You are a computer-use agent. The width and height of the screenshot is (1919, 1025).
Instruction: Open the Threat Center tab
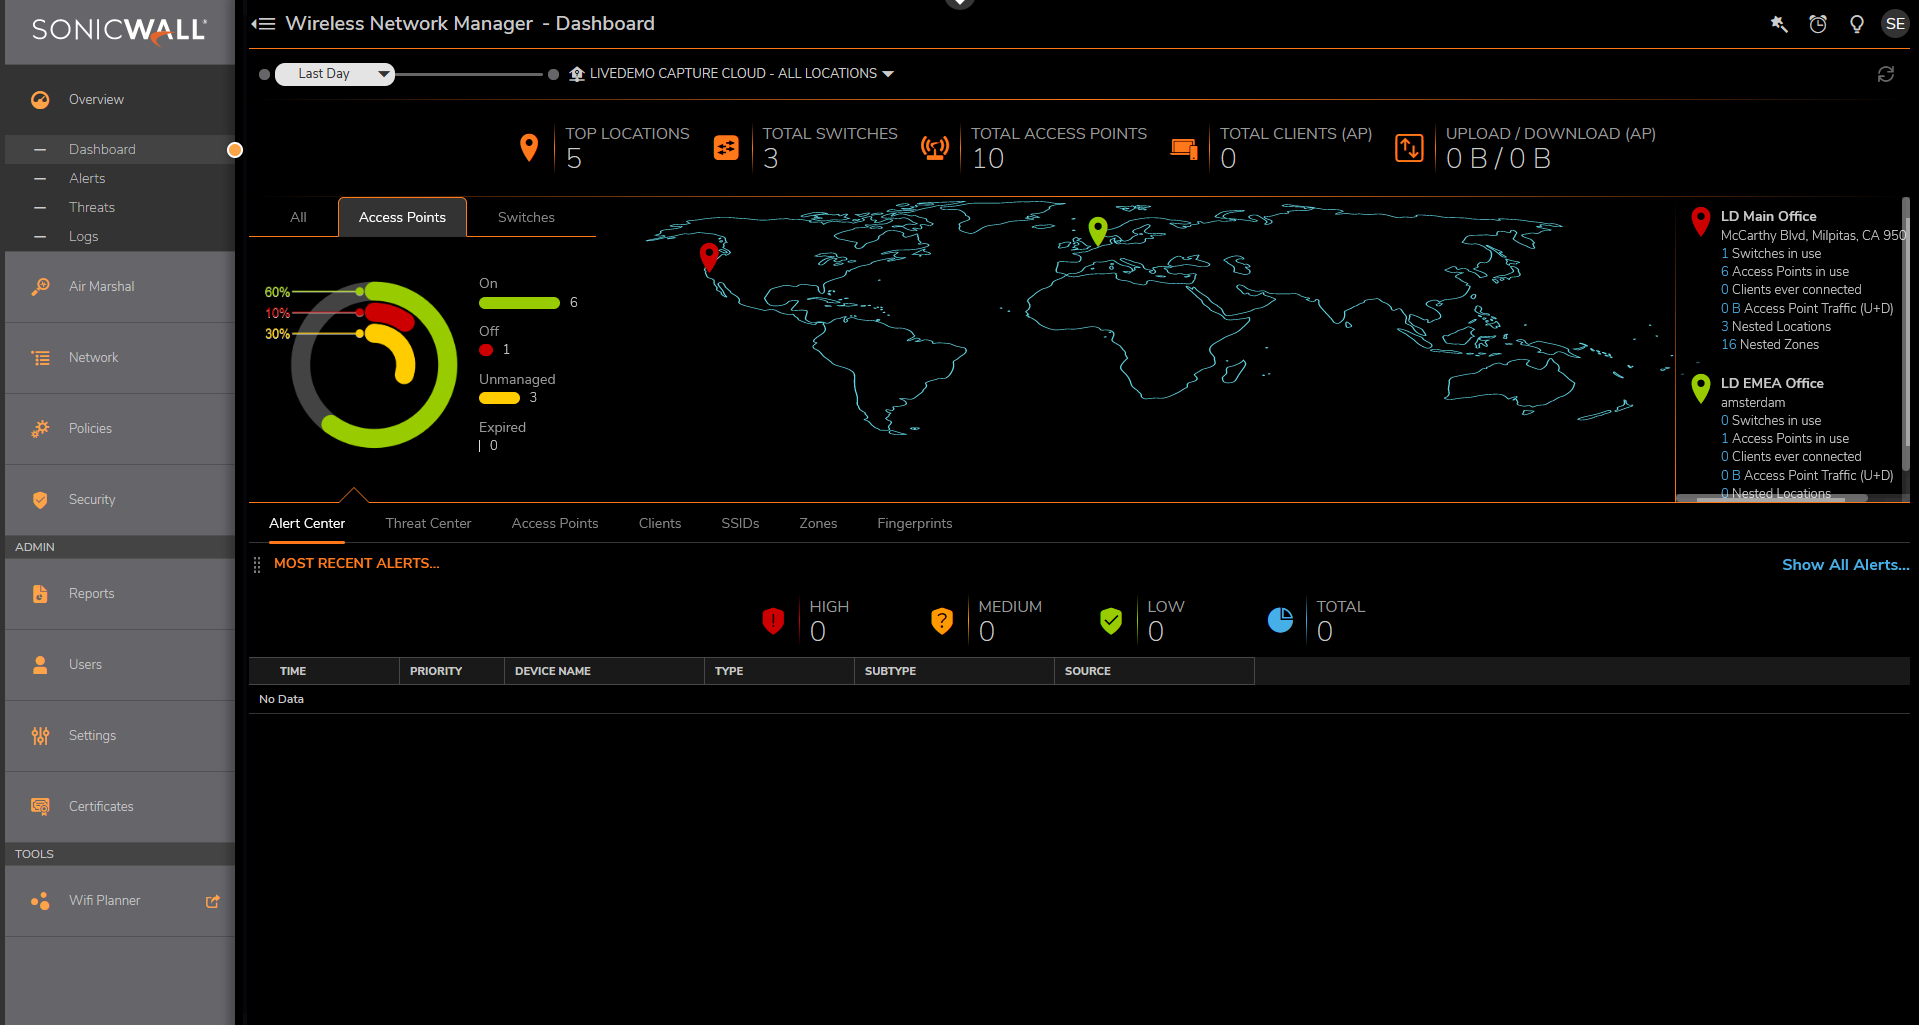[x=428, y=524]
